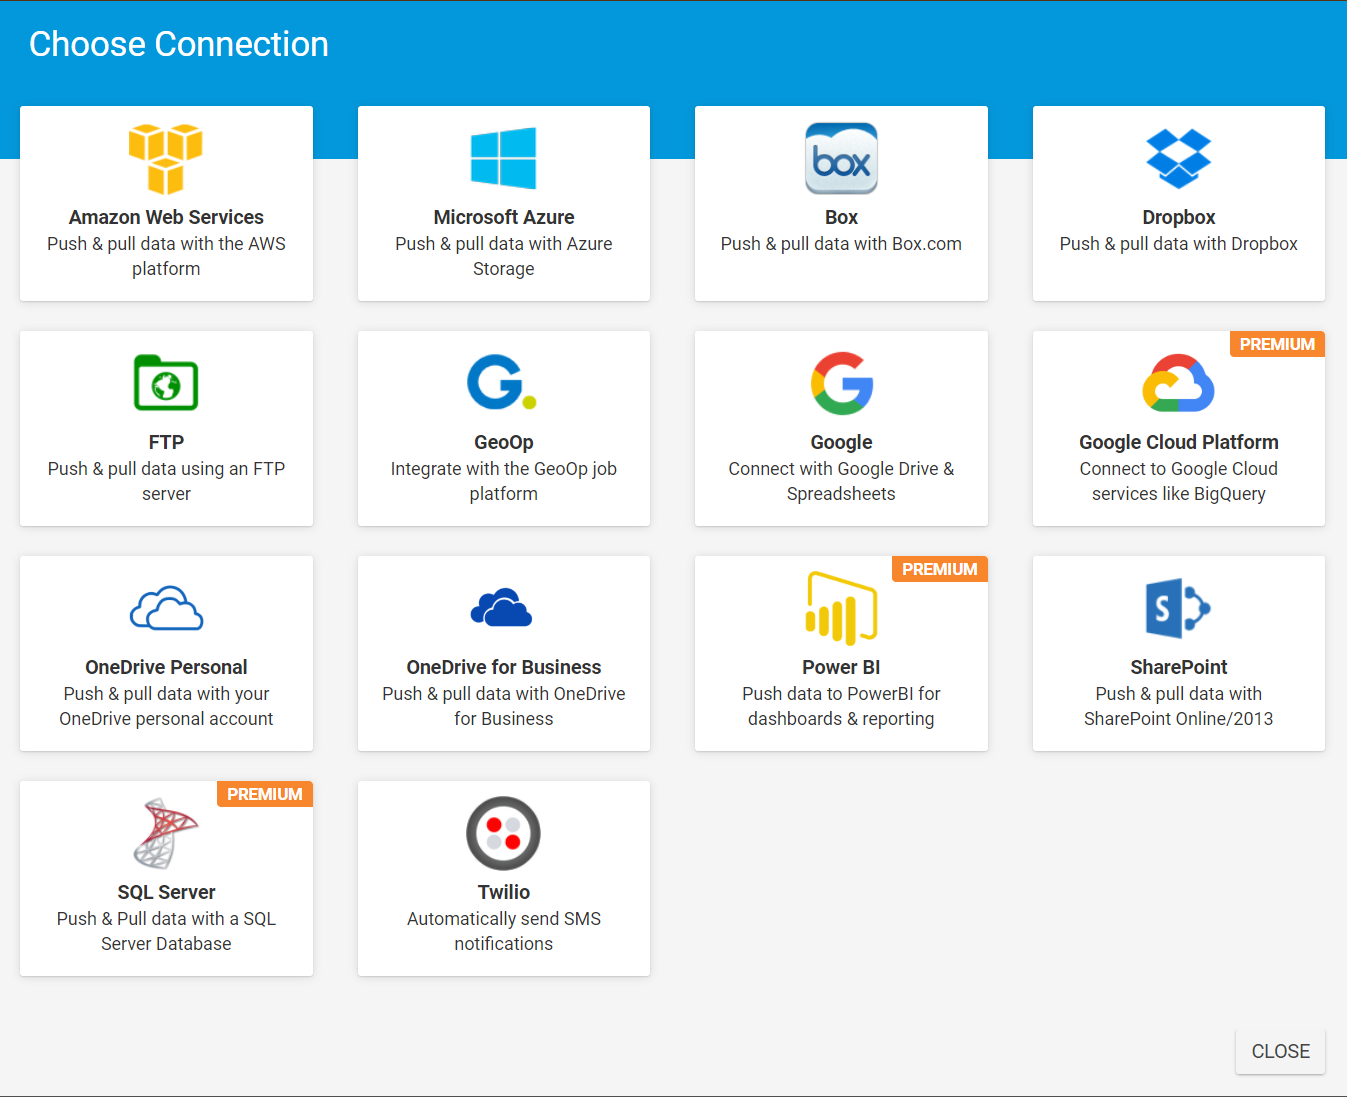This screenshot has height=1097, width=1347.
Task: Click the OneDrive Personal outline cloud icon
Action: (x=166, y=608)
